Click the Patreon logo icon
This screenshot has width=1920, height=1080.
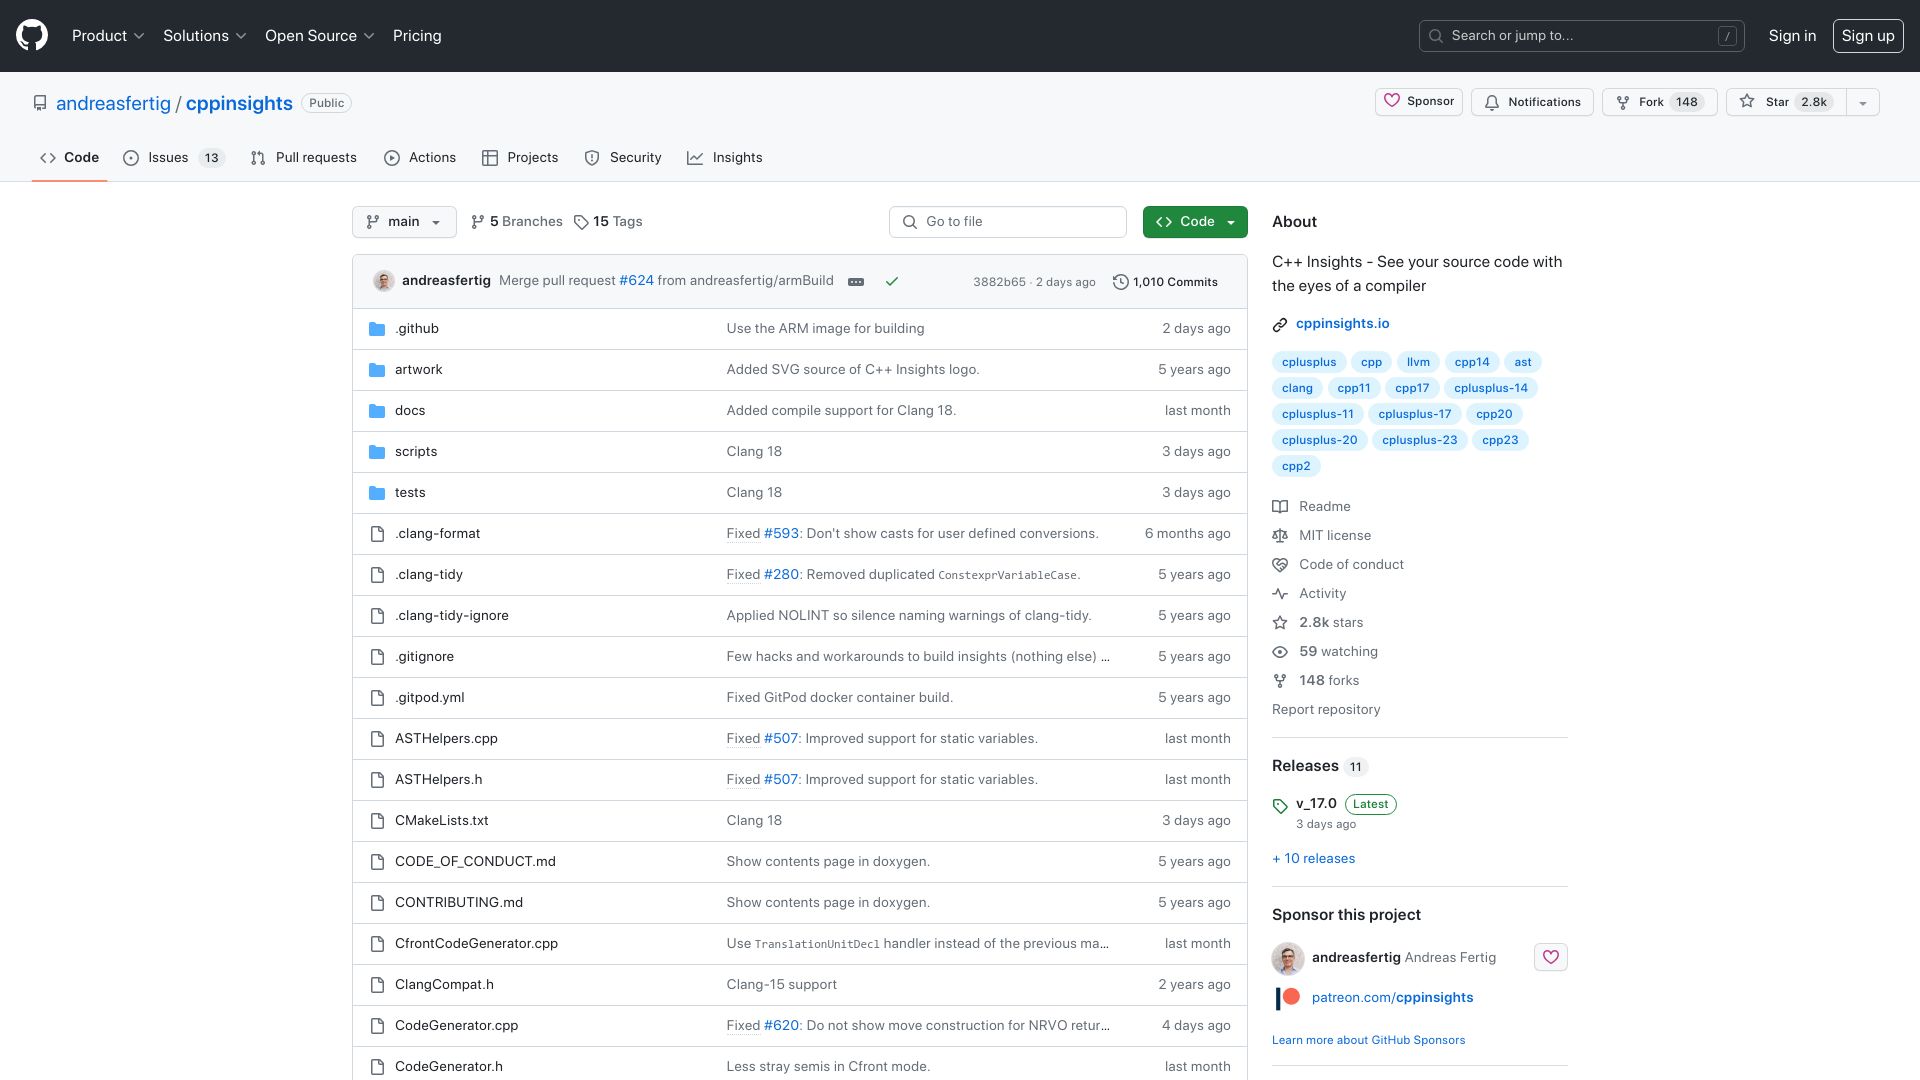click(x=1288, y=998)
